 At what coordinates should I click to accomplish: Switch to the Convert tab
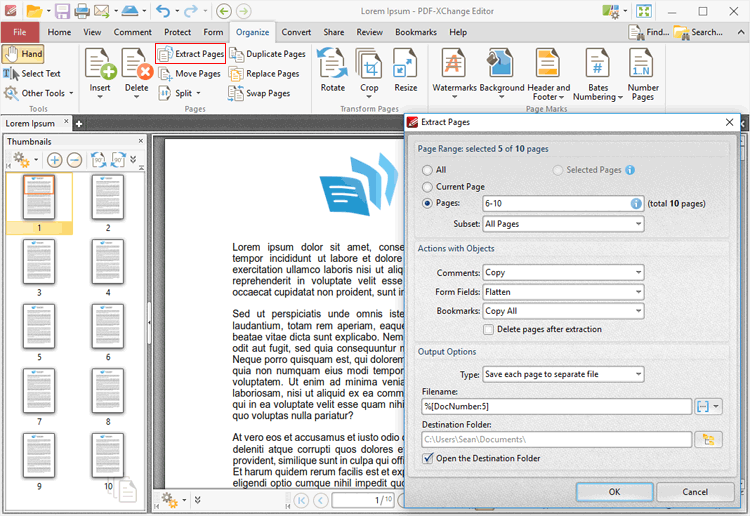point(296,32)
